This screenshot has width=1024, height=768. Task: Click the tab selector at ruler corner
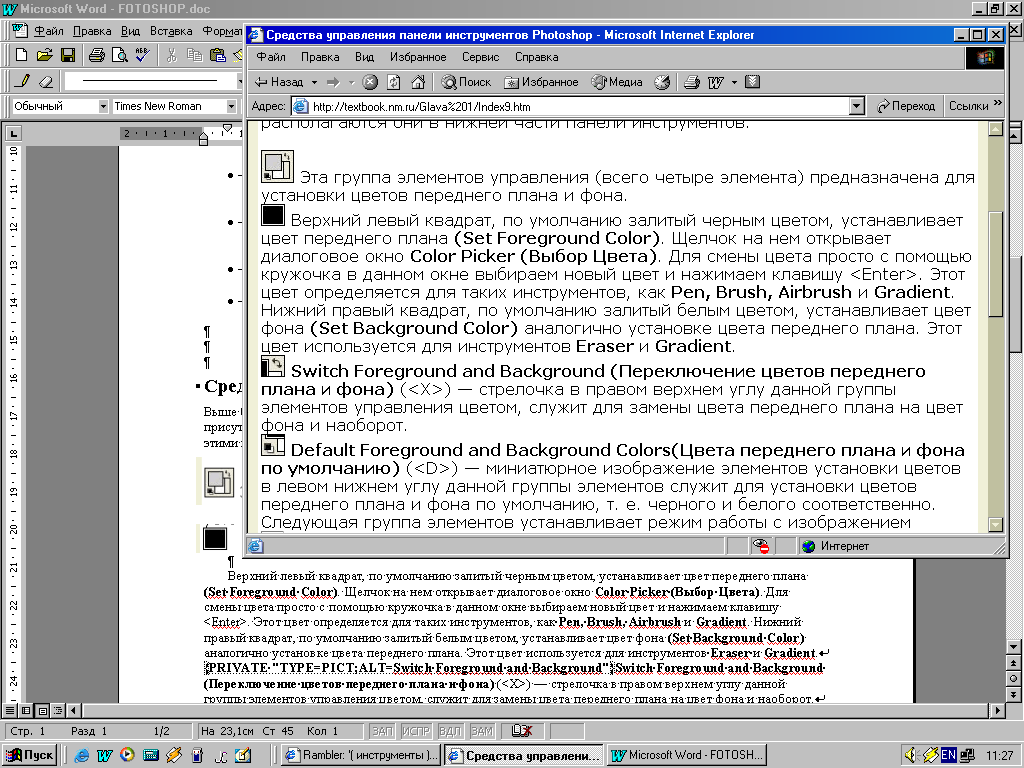pos(13,134)
